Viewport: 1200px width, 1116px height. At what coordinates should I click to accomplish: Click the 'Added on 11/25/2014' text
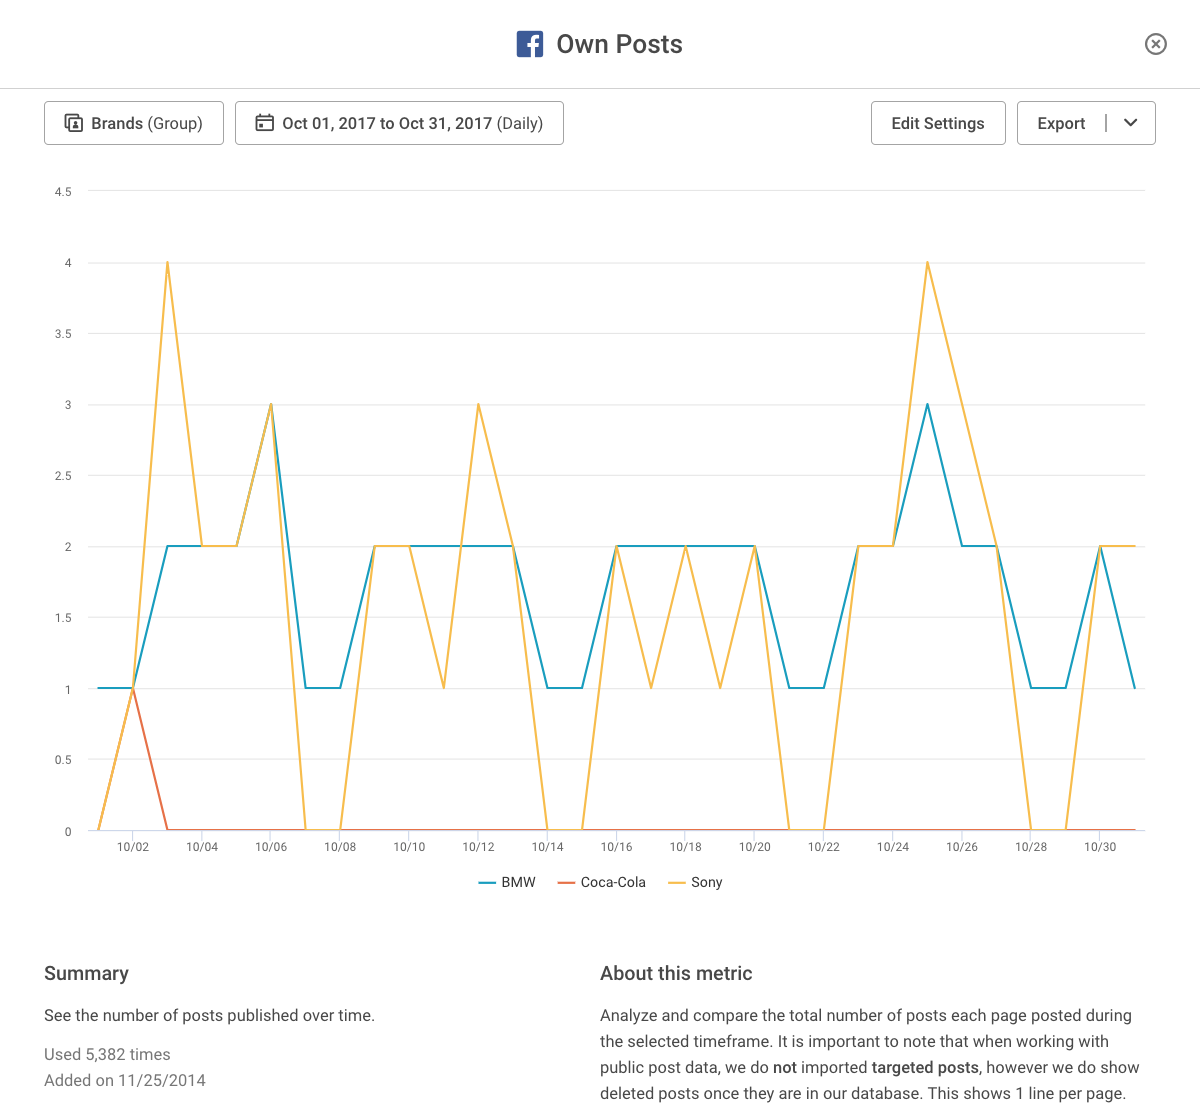click(x=125, y=1080)
